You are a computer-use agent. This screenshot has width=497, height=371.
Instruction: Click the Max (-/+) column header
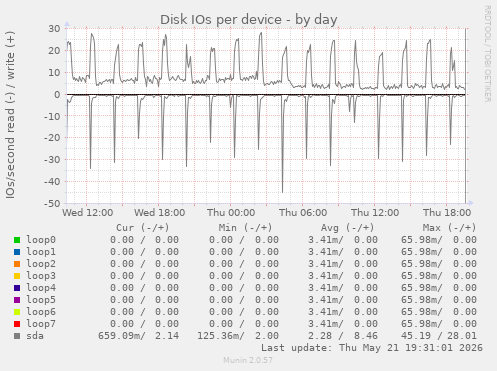tap(449, 228)
